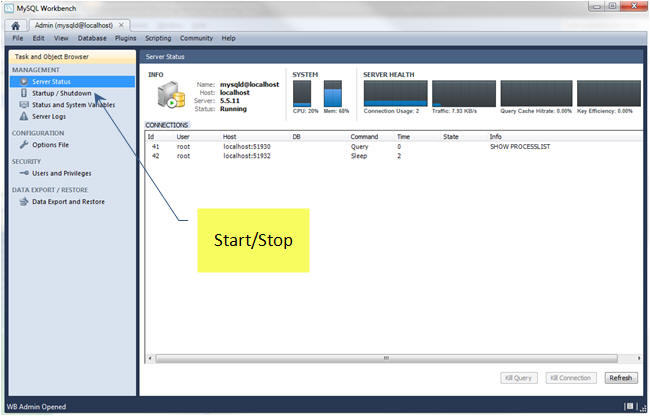This screenshot has height=416, width=650.
Task: Open Server Logs
Action: (x=49, y=116)
